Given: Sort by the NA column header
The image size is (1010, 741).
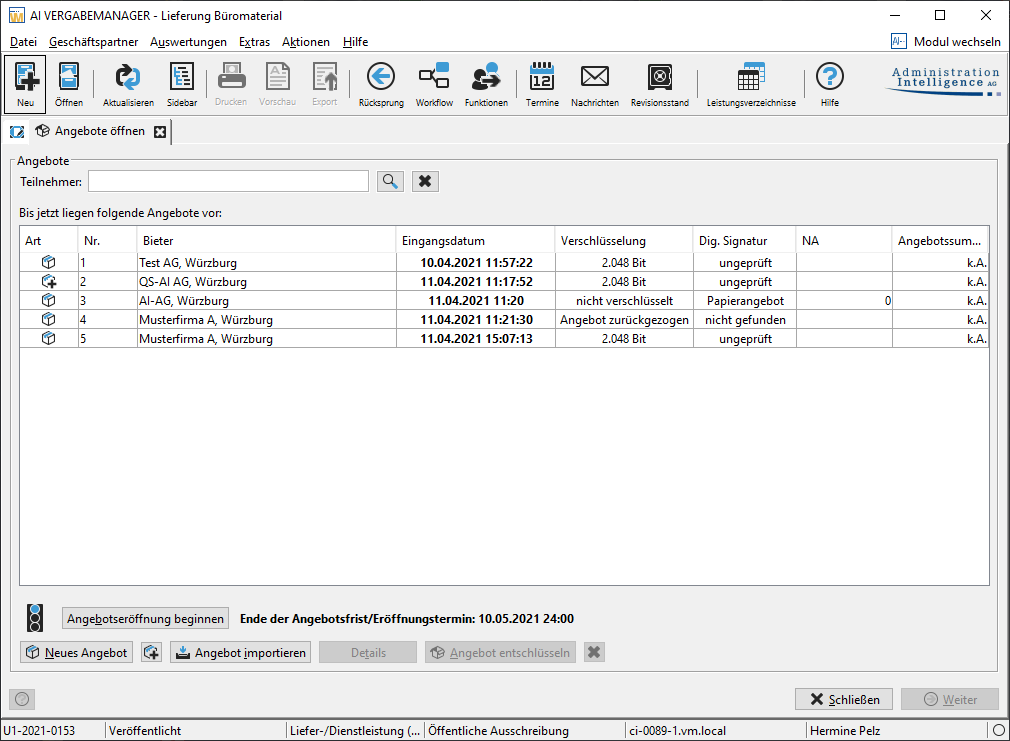Looking at the screenshot, I should [x=844, y=240].
